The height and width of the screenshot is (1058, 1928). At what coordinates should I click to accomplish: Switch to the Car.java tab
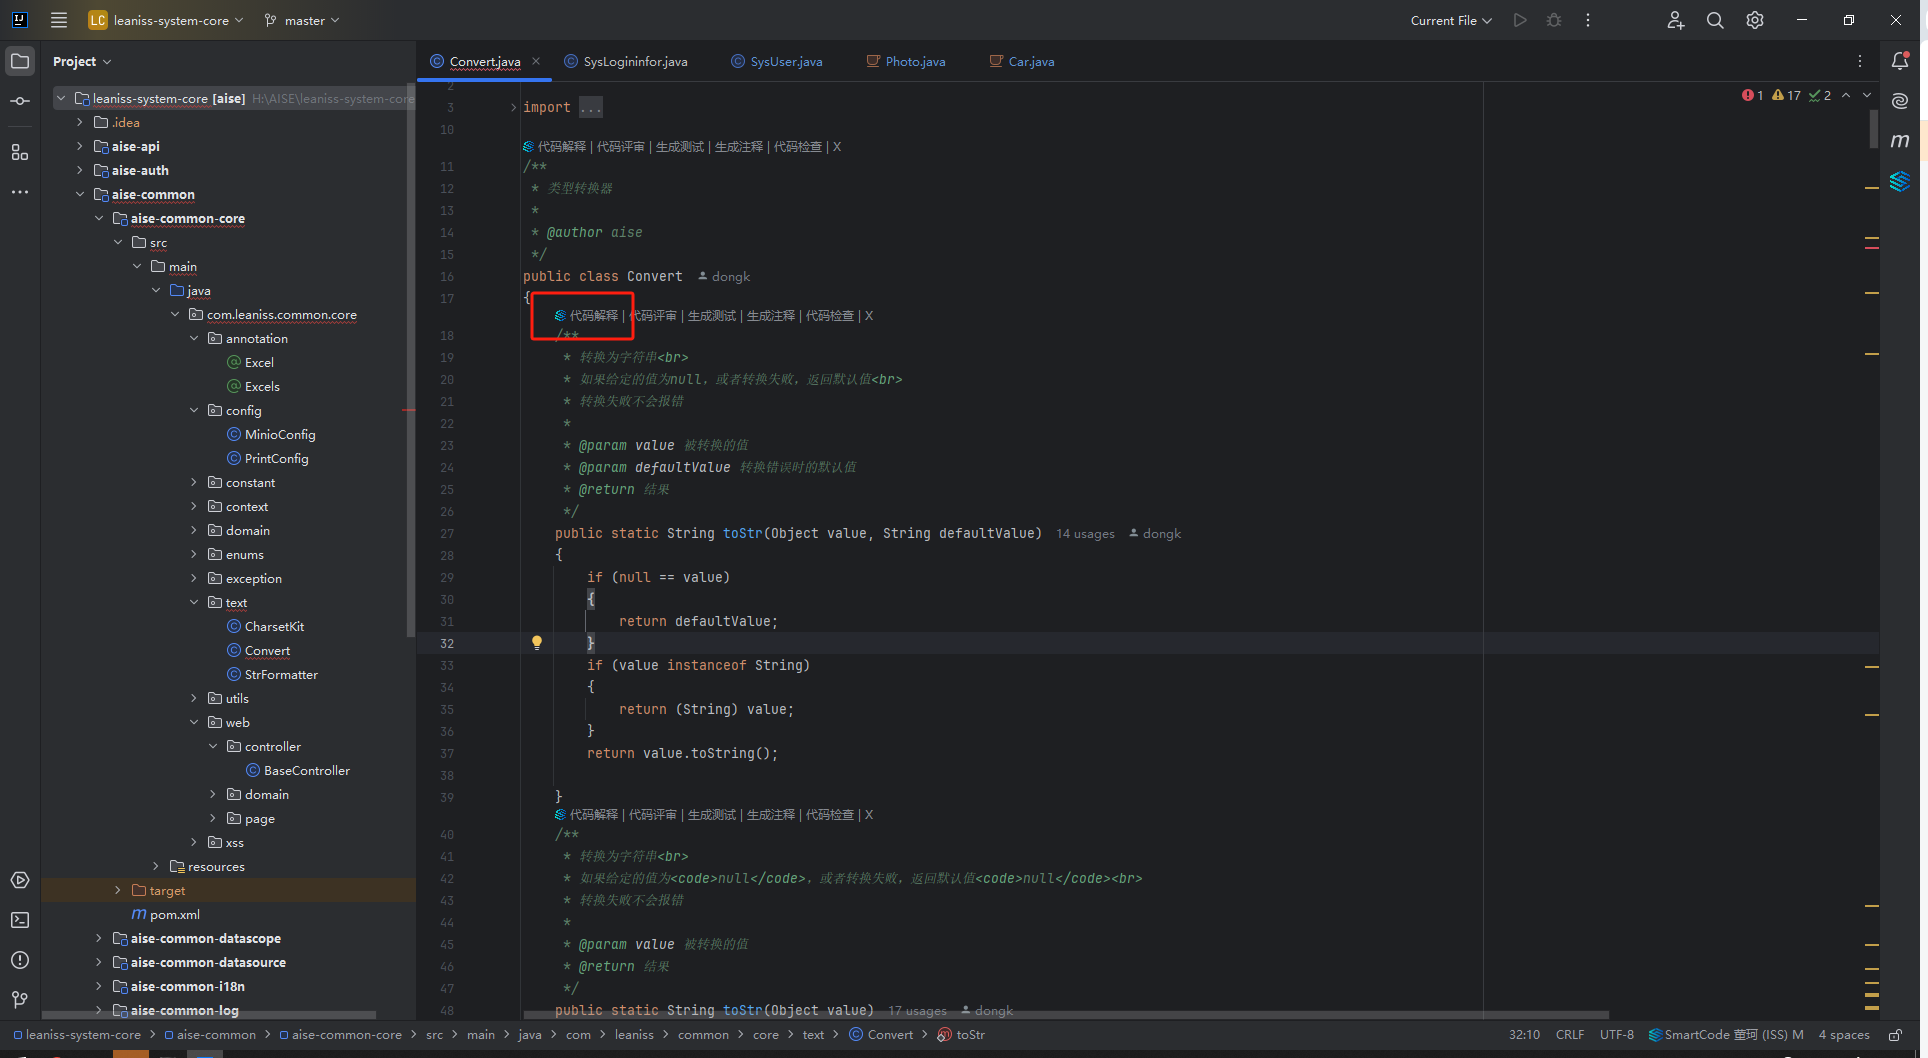pos(1022,61)
